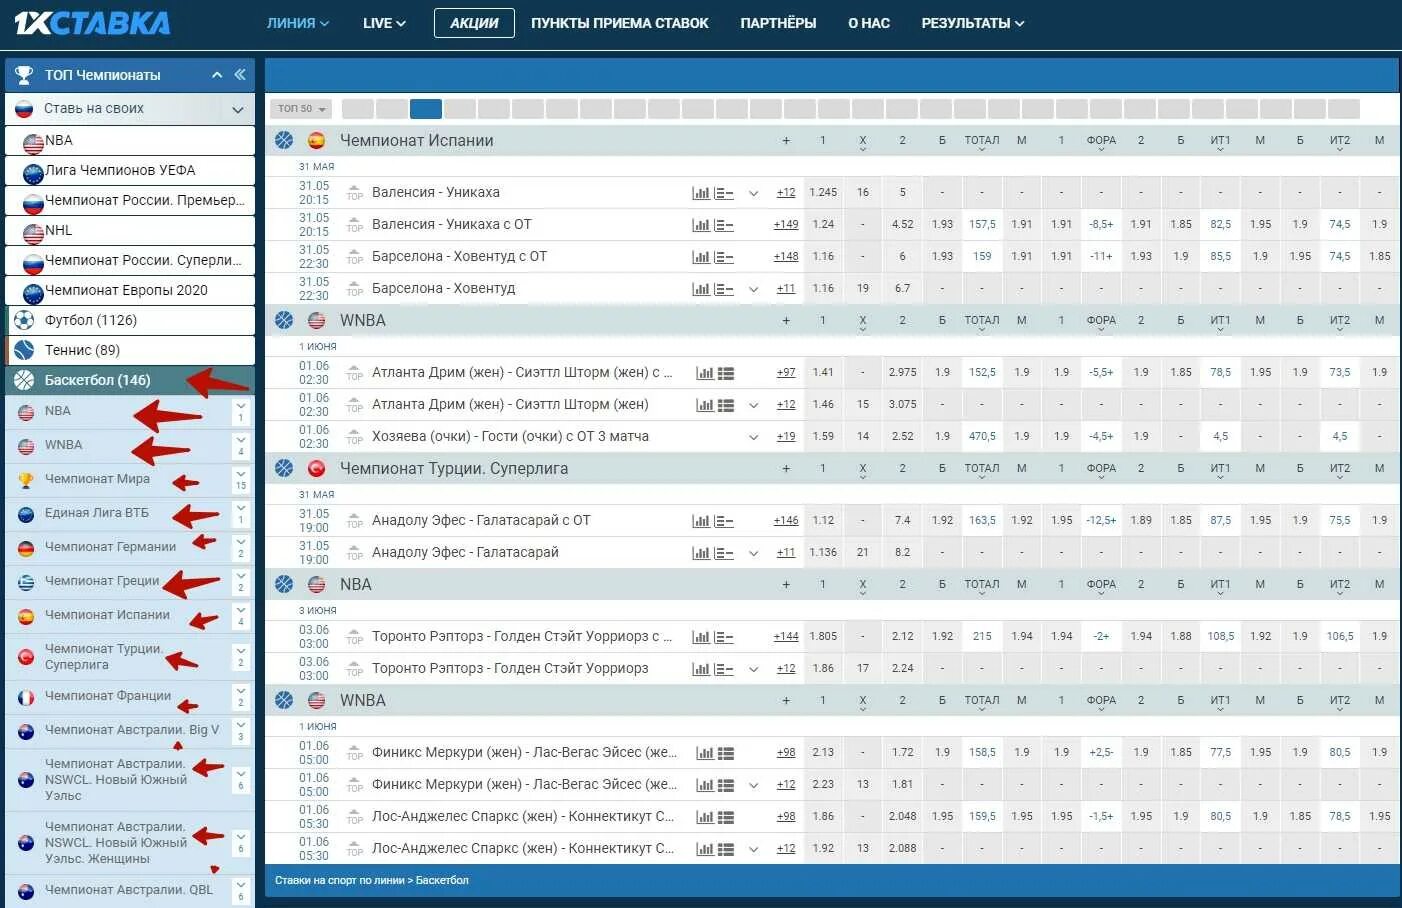
Task: Expand chevron for Анадолу Эфес - Галатасарай row
Action: click(x=754, y=553)
